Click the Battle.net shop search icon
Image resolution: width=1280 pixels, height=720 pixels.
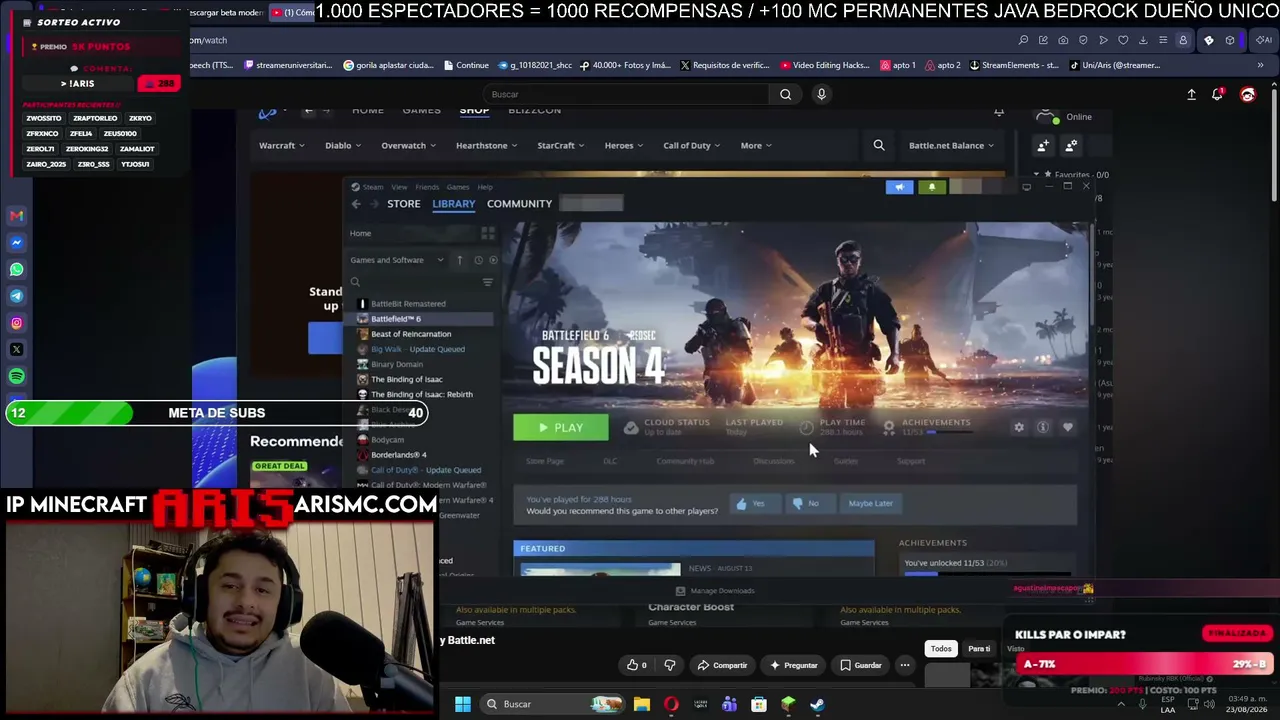879,146
